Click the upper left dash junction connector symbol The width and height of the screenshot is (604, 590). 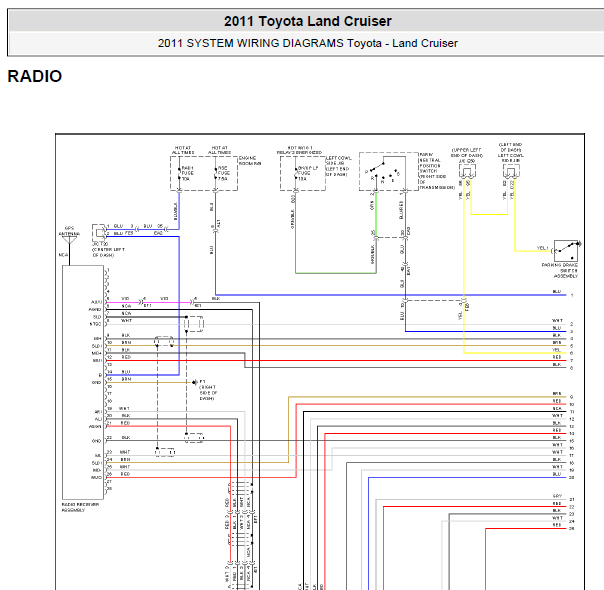(467, 171)
